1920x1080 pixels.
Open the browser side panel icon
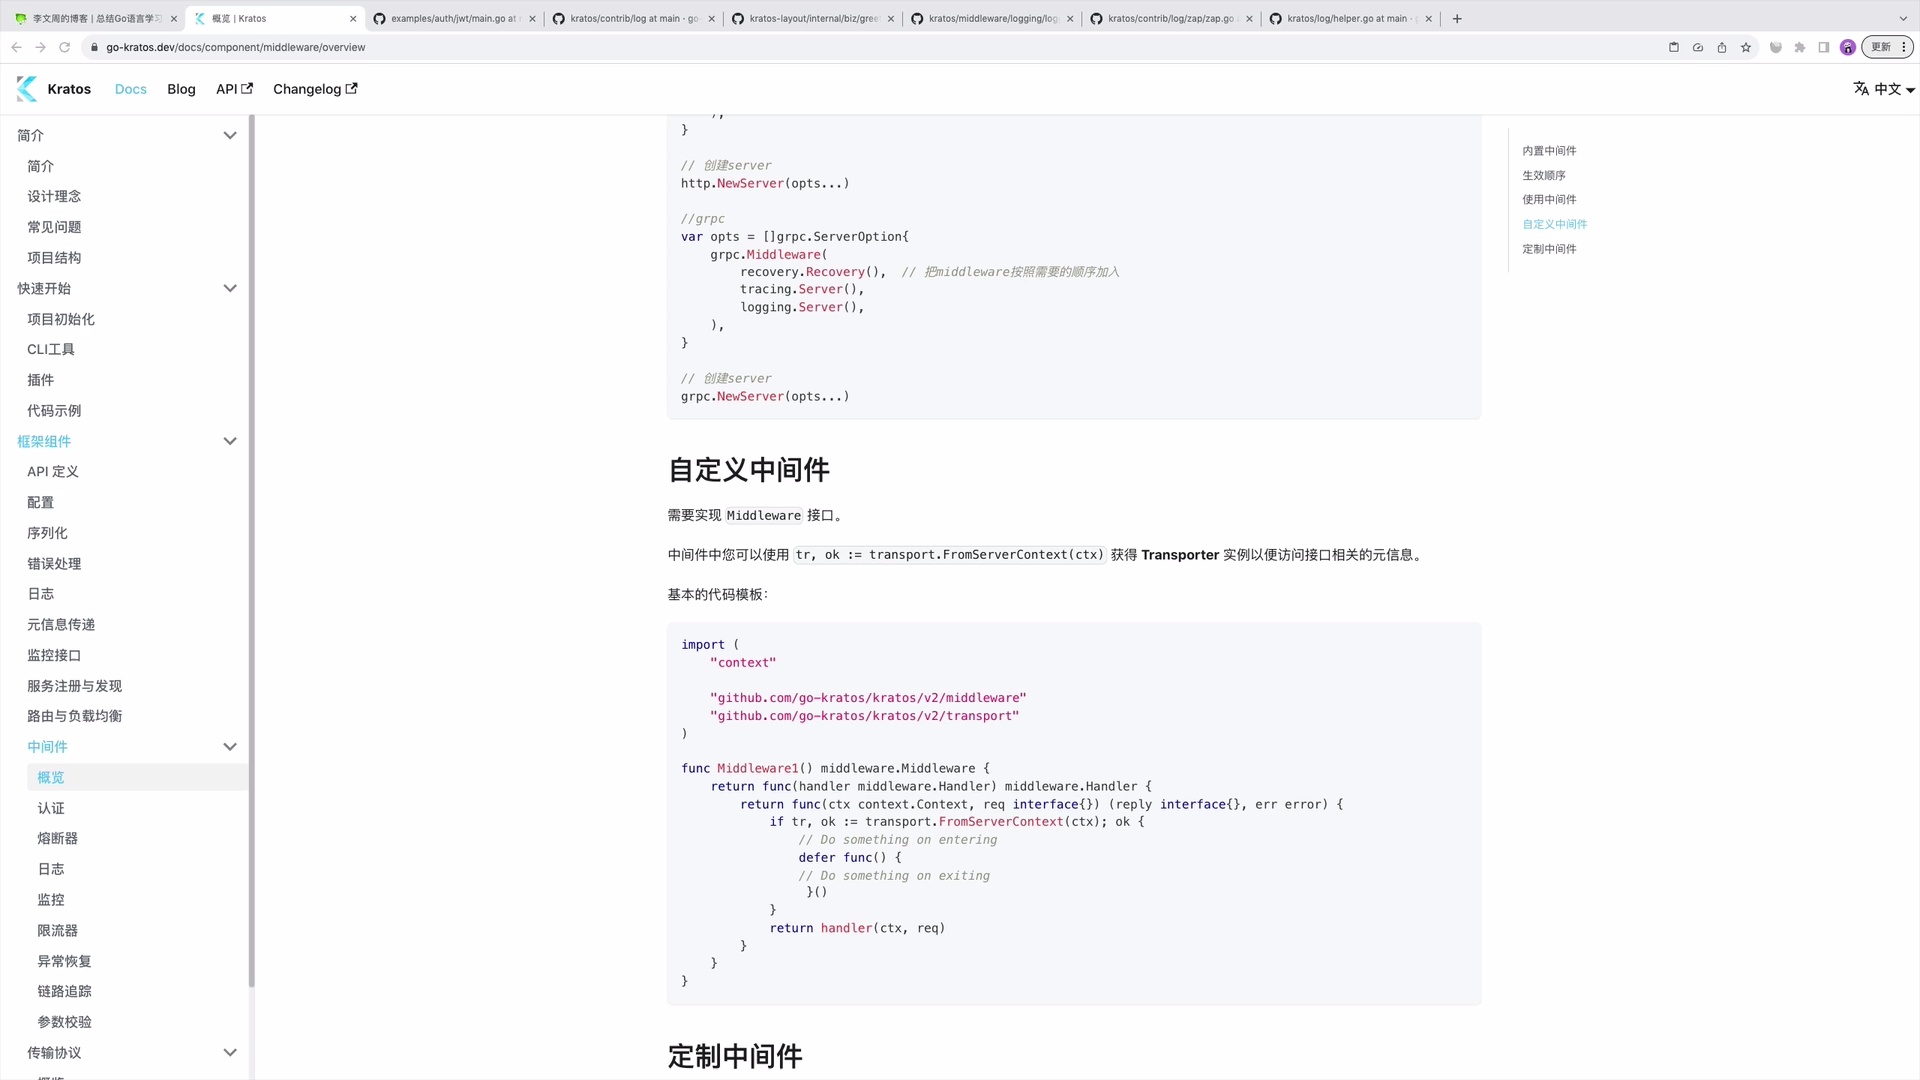click(x=1824, y=47)
